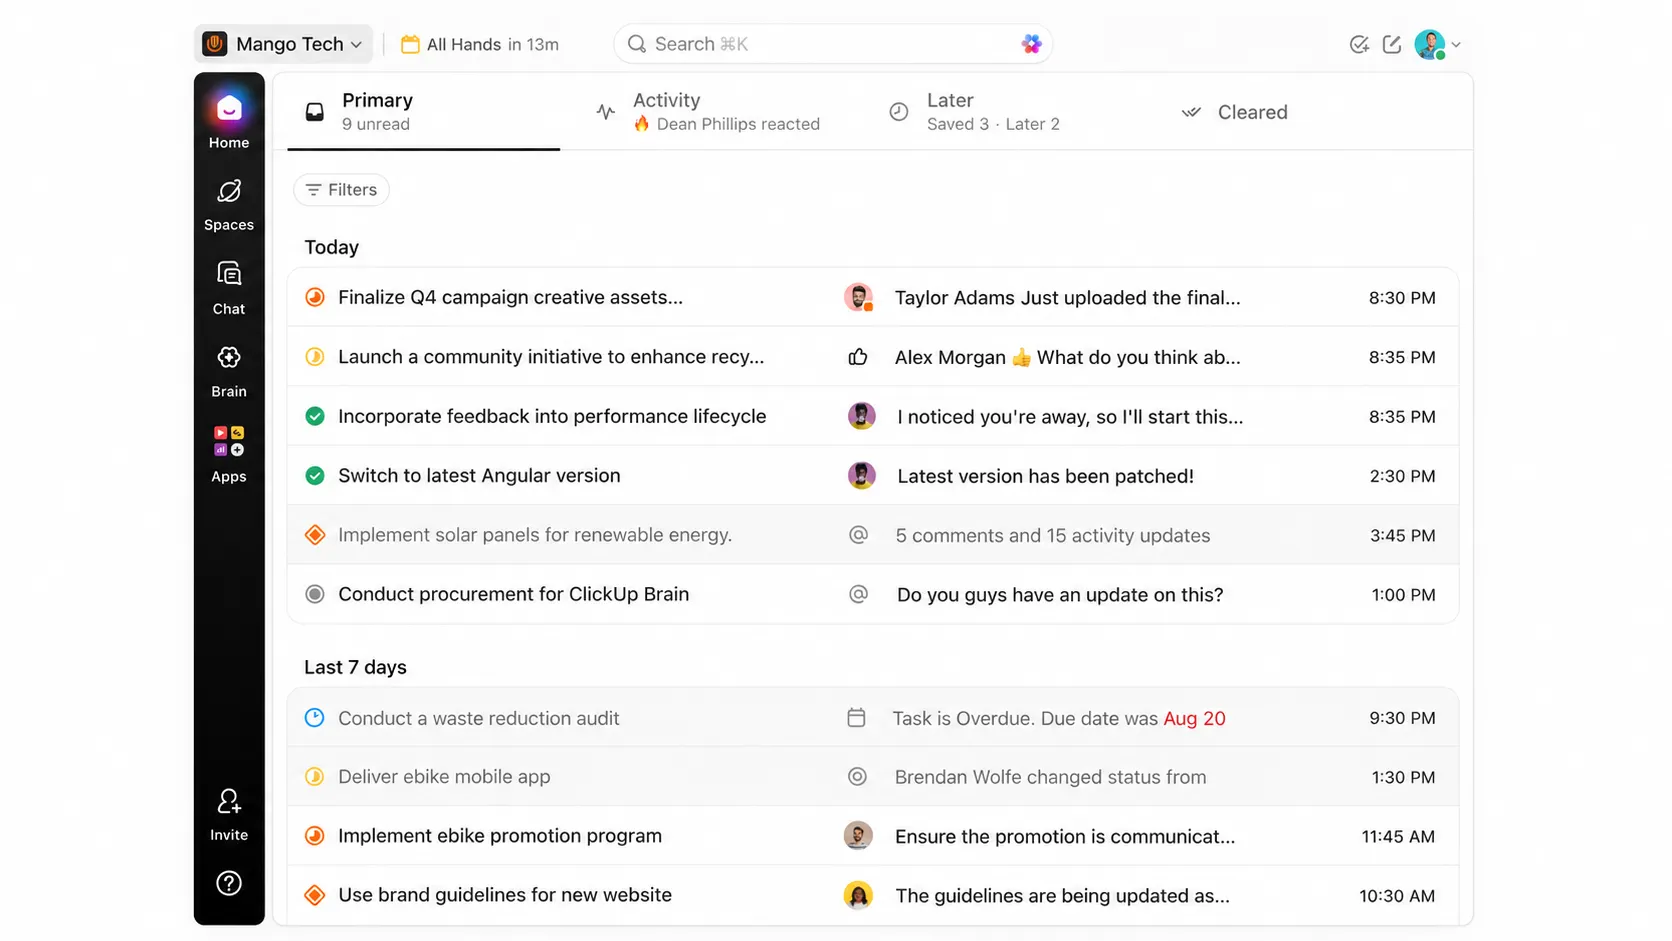Click the Taylor Adams avatar on Finalize Q4 row
Viewport: 1672px width, 941px height.
pos(858,297)
